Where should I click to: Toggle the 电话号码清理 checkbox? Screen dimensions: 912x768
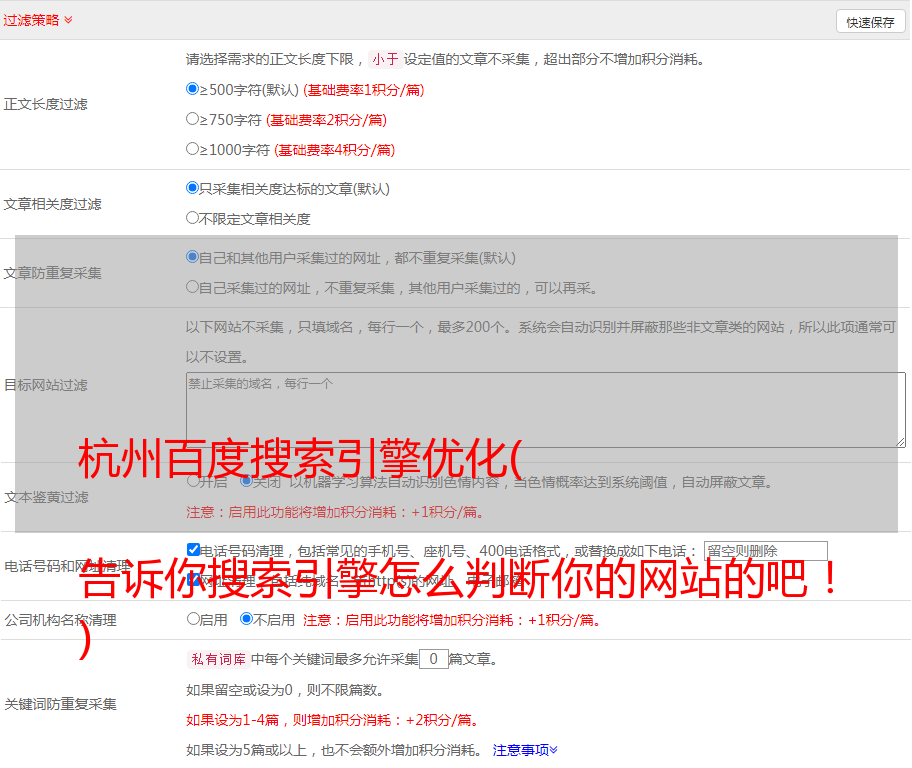[193, 549]
